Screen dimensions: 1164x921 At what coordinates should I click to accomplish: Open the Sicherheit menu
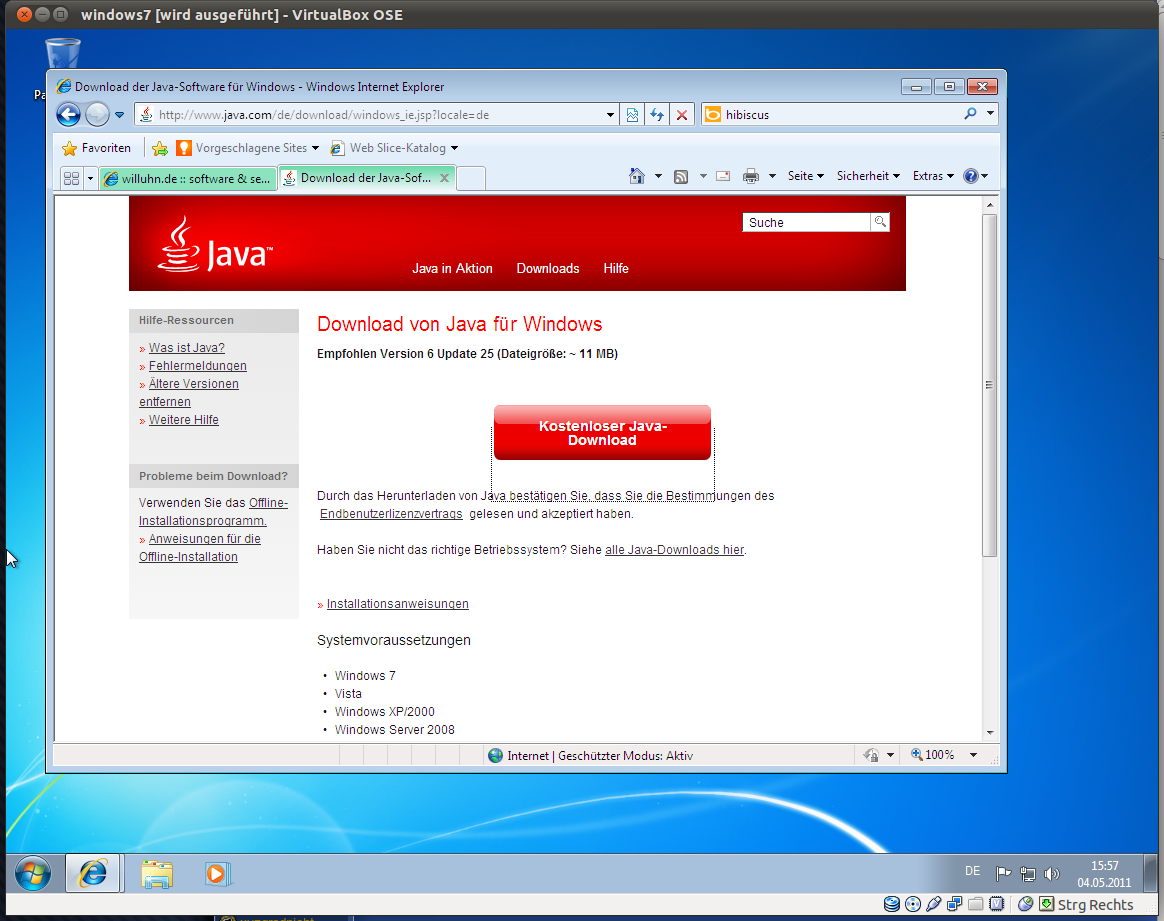click(x=869, y=176)
